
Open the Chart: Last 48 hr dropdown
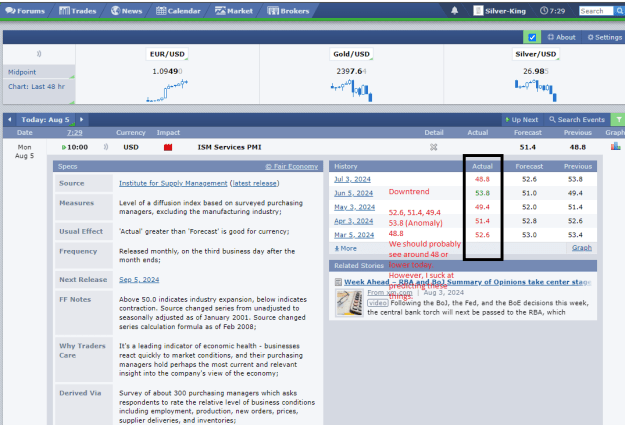pyautogui.click(x=39, y=92)
